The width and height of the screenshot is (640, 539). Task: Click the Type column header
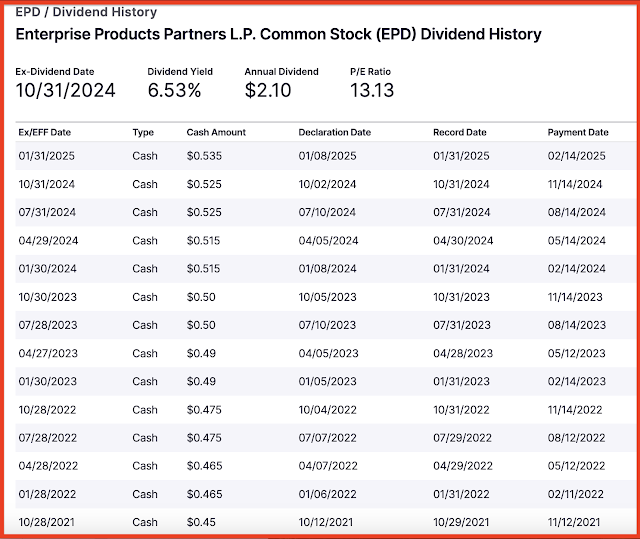[143, 133]
